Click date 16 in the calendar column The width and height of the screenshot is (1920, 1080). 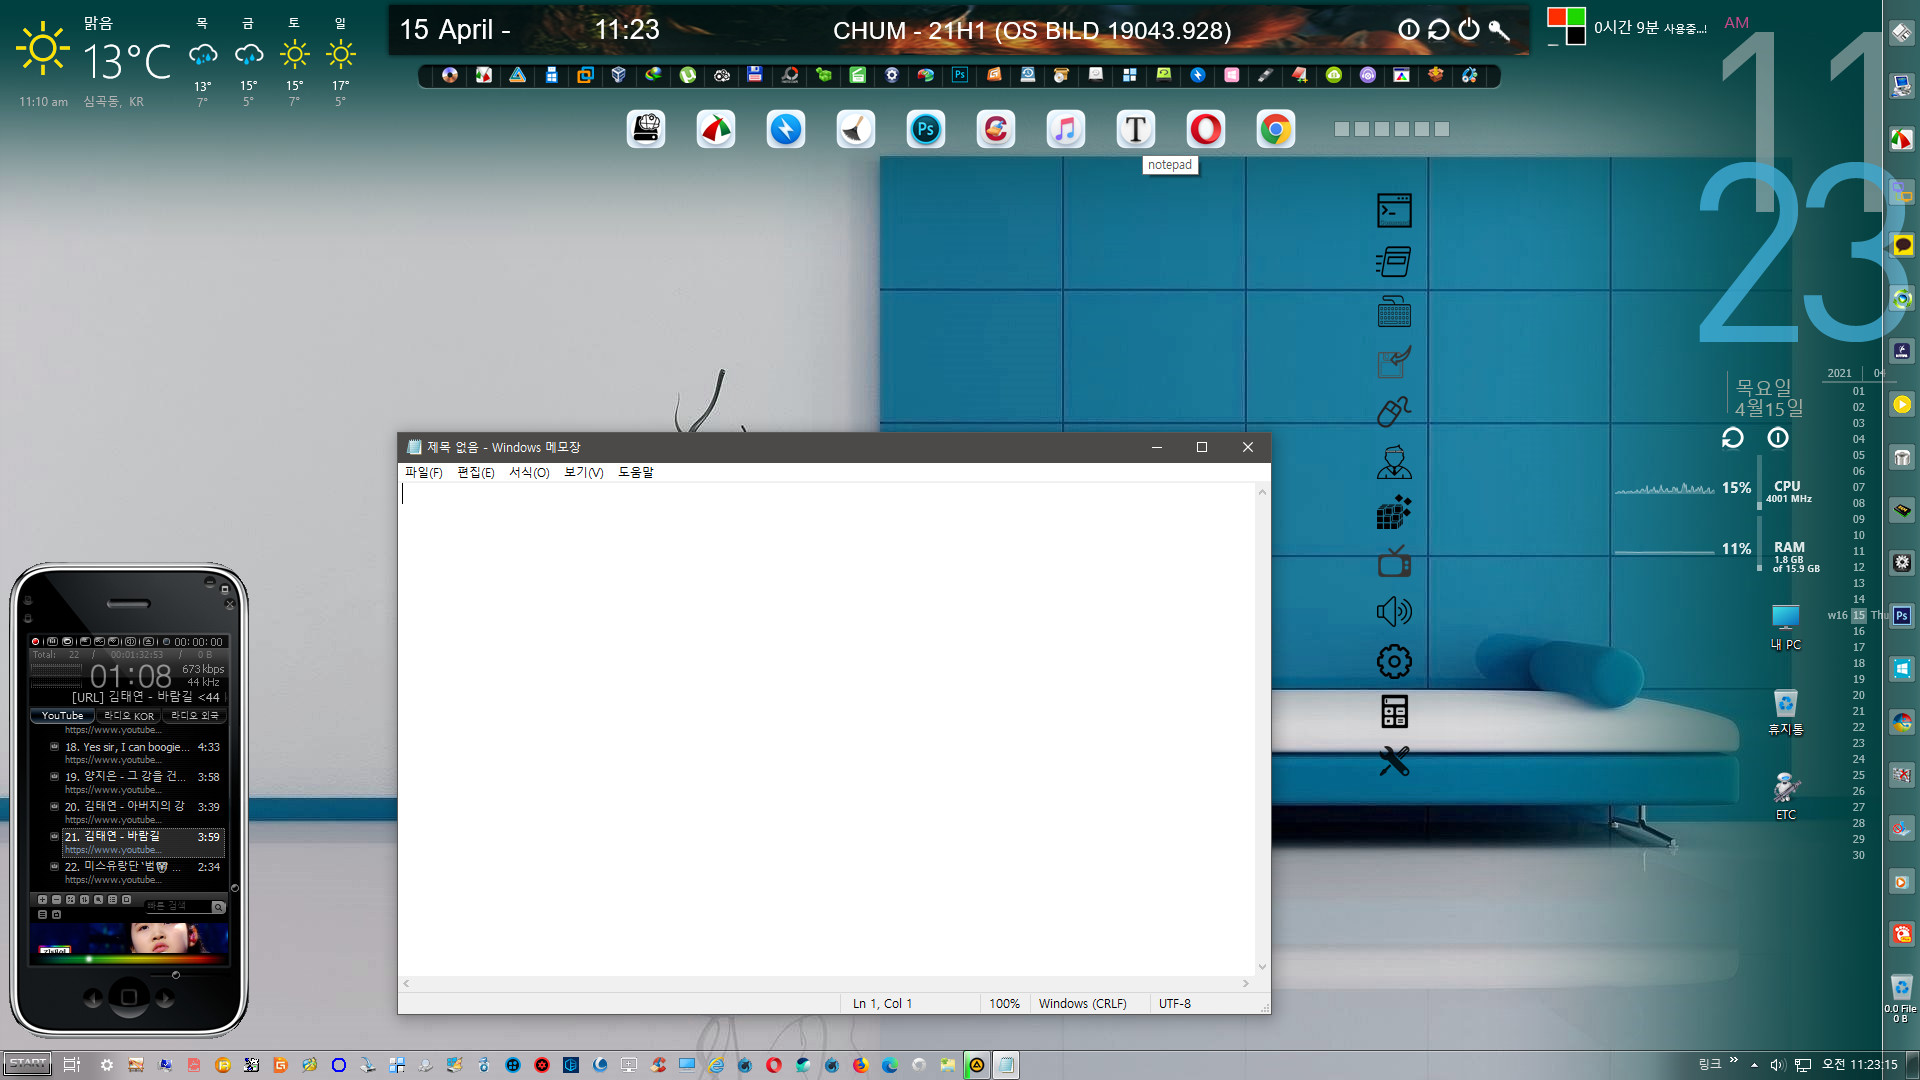(1858, 632)
